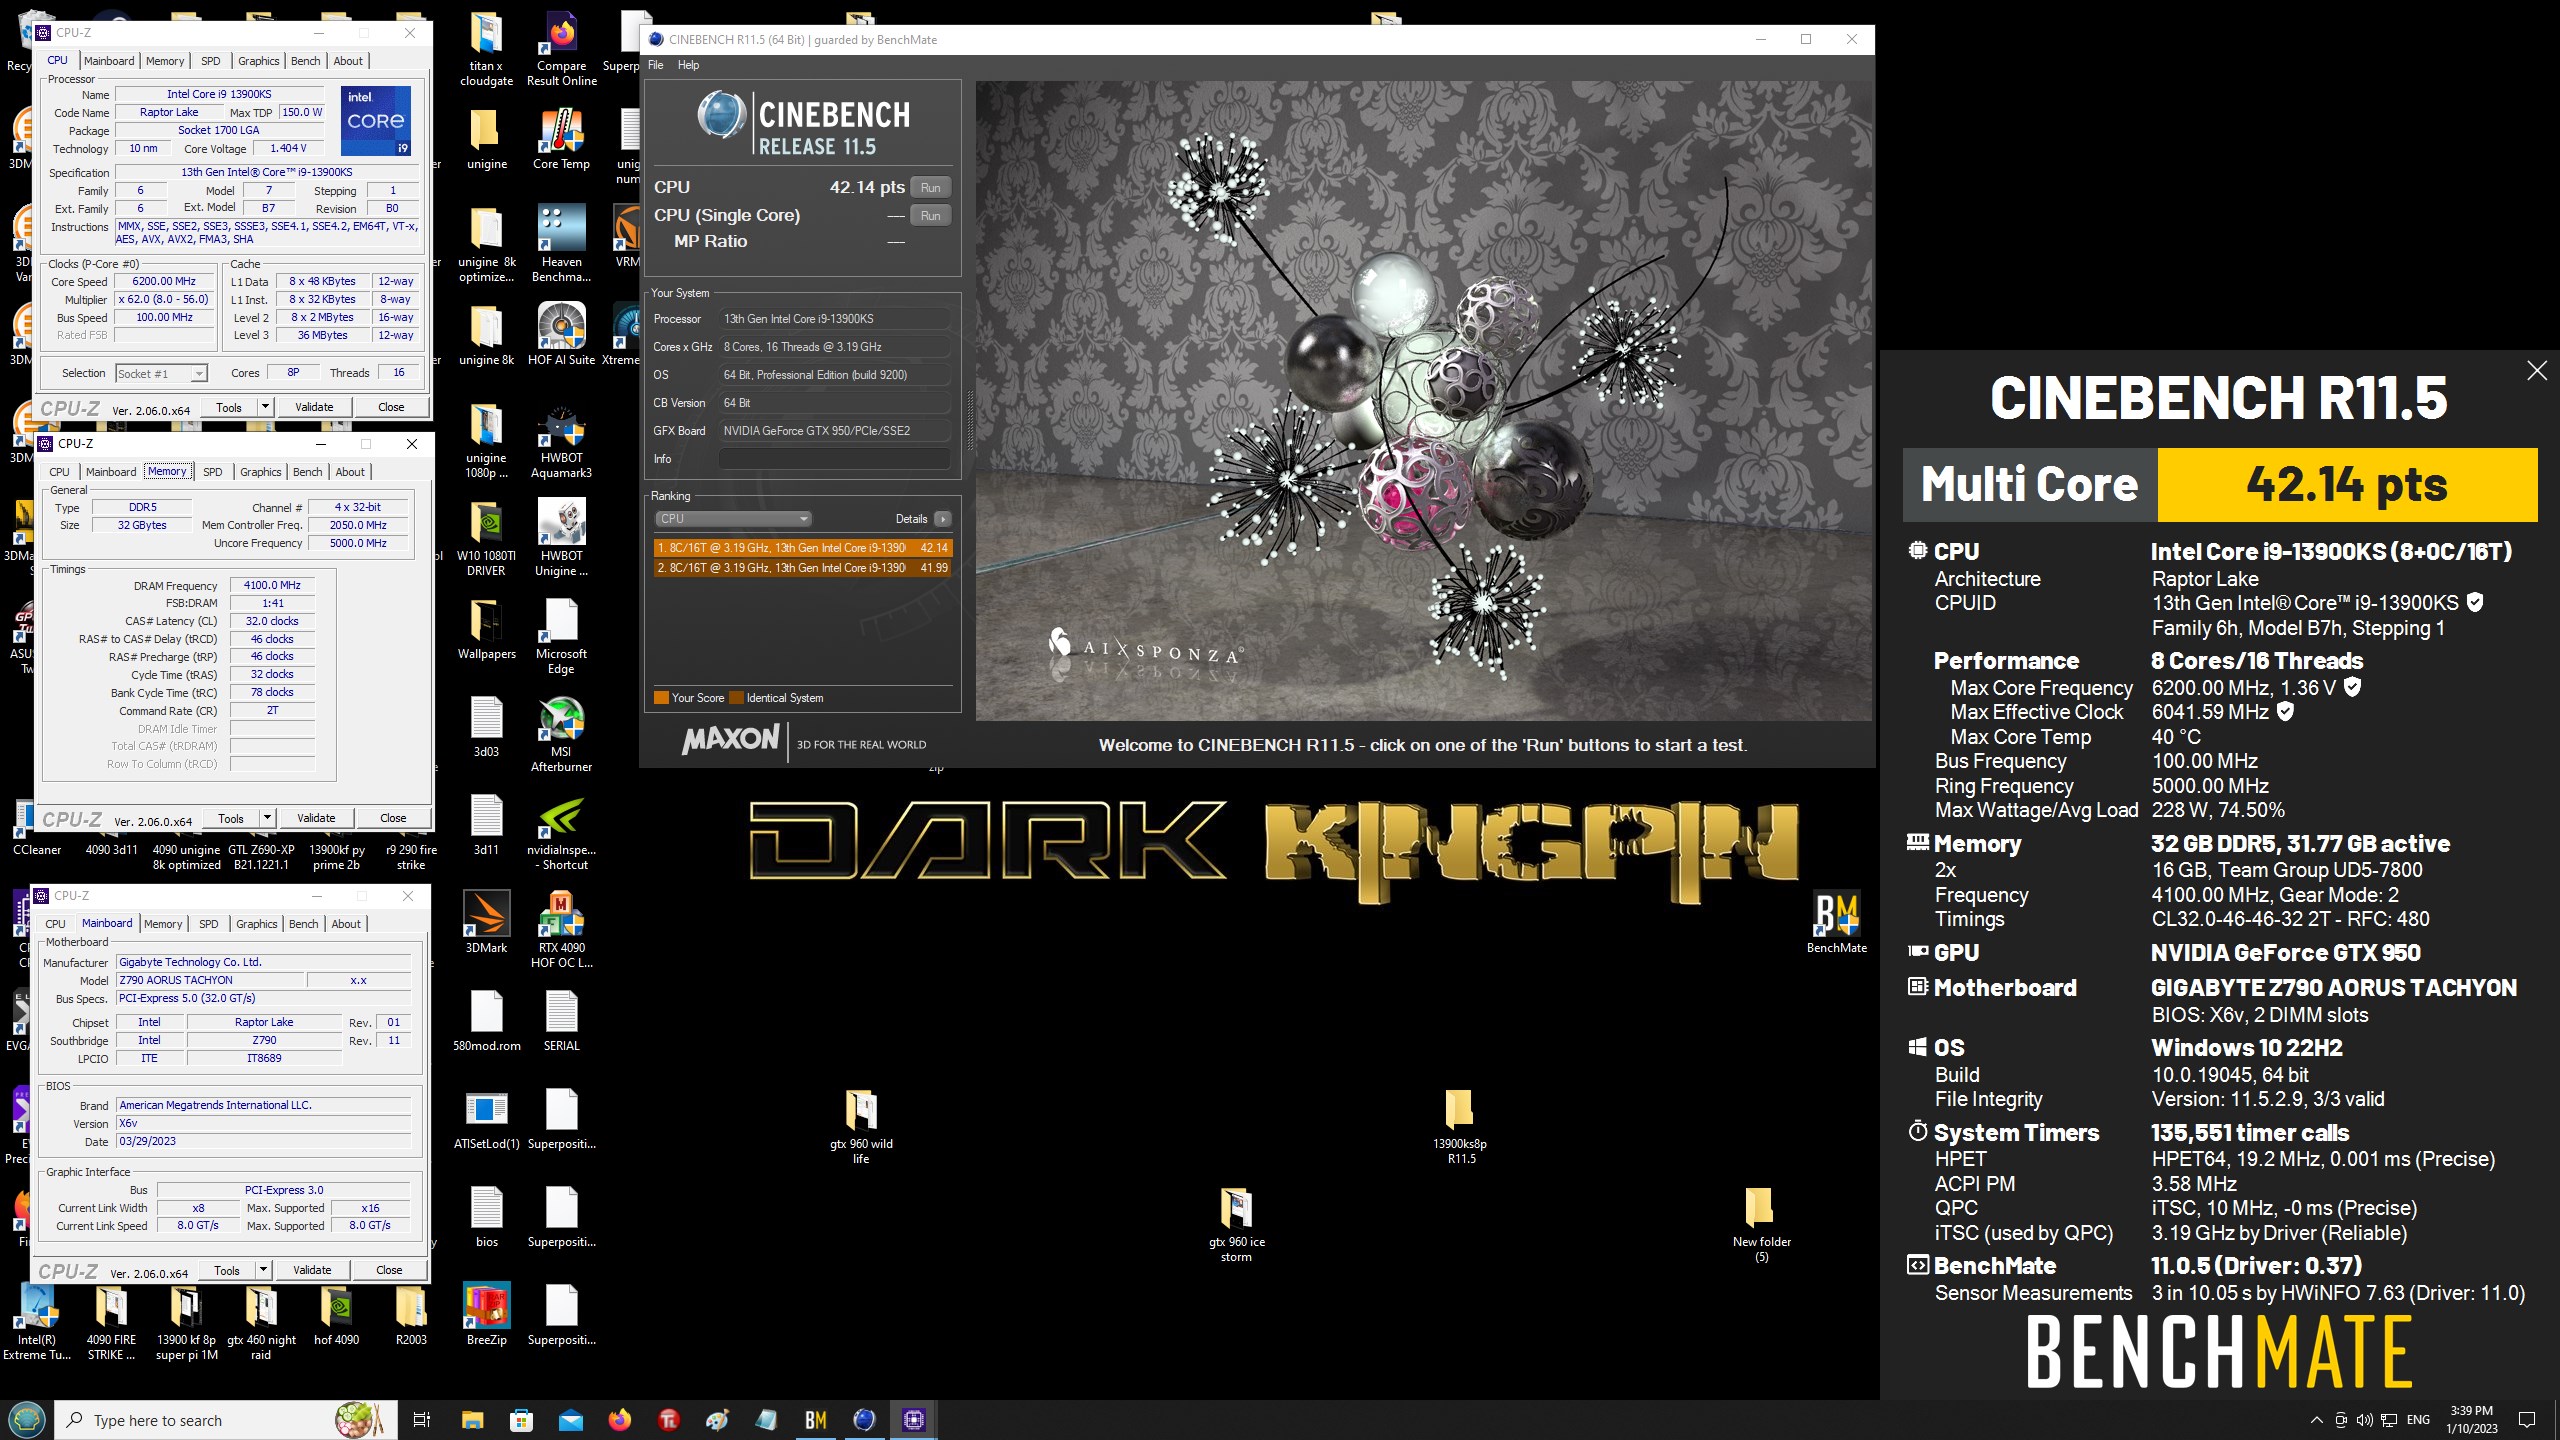This screenshot has height=1440, width=2560.
Task: Open the notification center icon
Action: click(x=2527, y=1420)
